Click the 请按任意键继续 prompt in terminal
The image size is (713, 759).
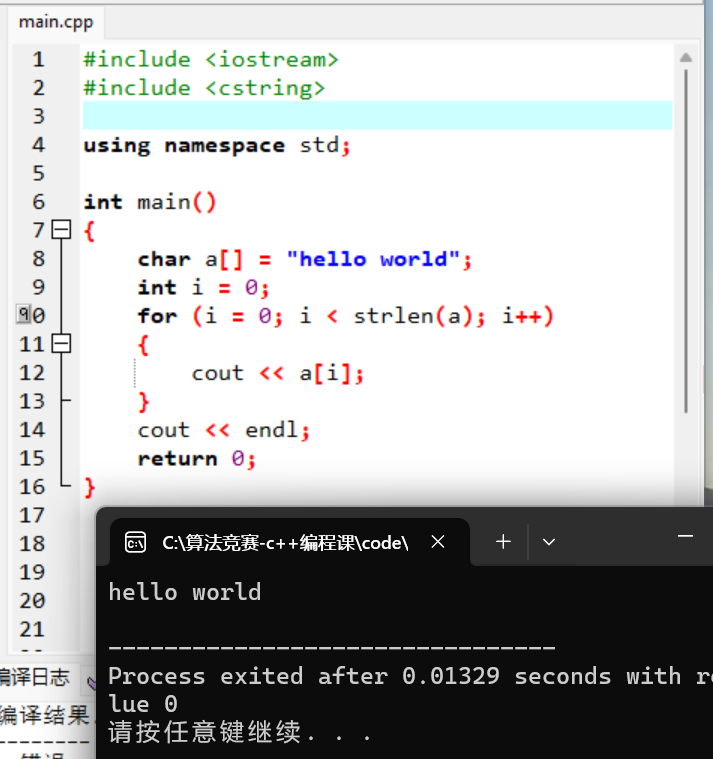[240, 731]
